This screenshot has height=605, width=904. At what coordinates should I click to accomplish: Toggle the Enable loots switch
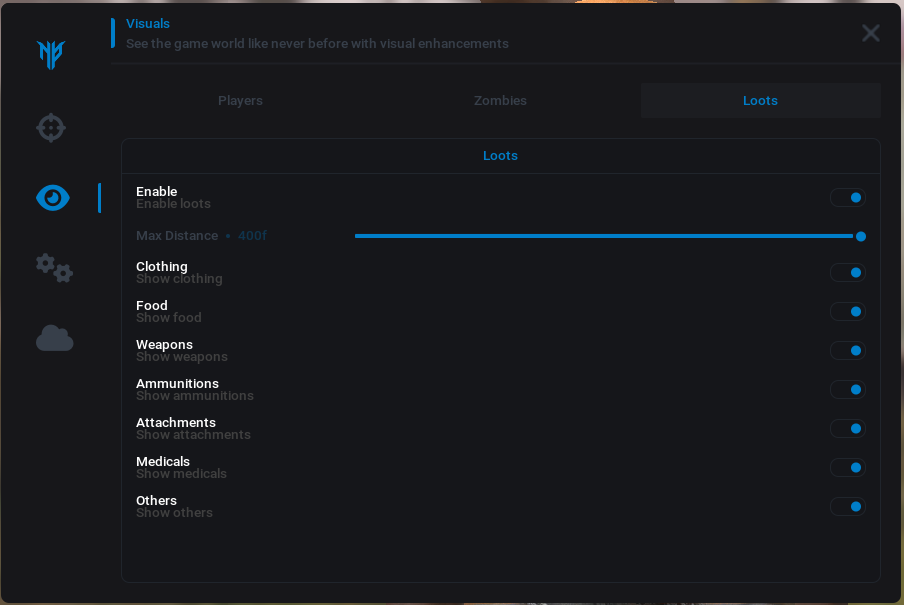click(x=848, y=198)
